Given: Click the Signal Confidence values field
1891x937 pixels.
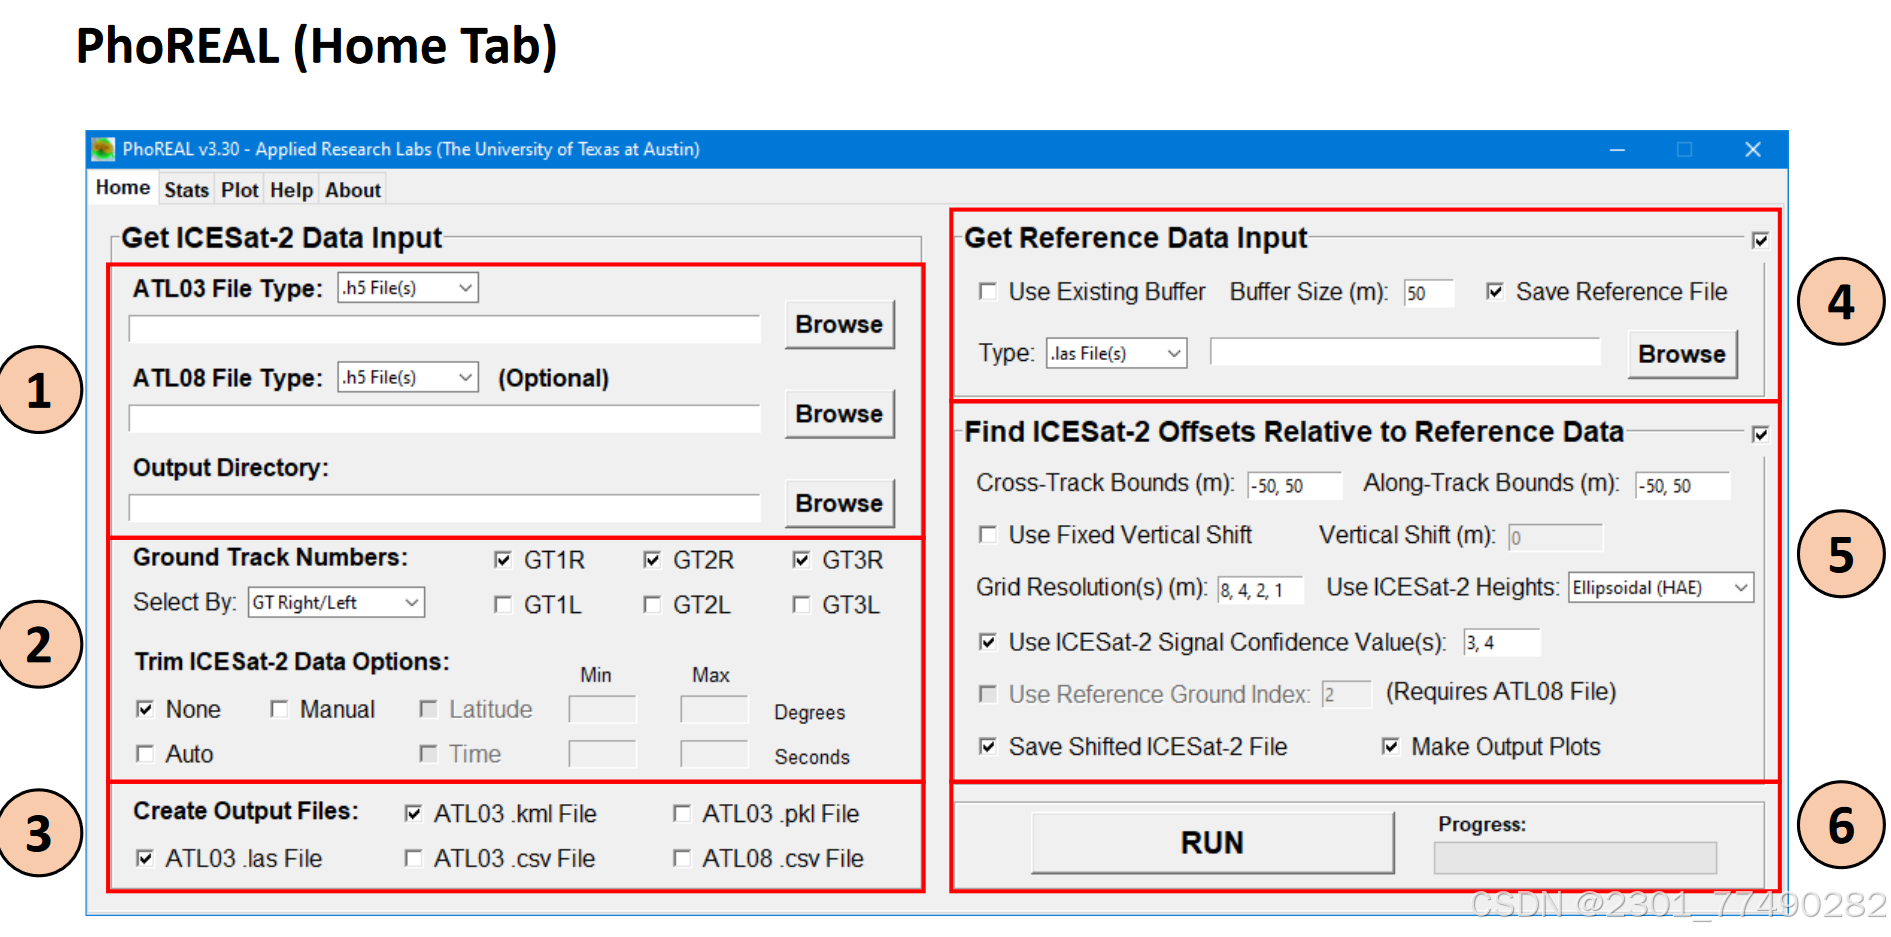Looking at the screenshot, I should click(1501, 643).
